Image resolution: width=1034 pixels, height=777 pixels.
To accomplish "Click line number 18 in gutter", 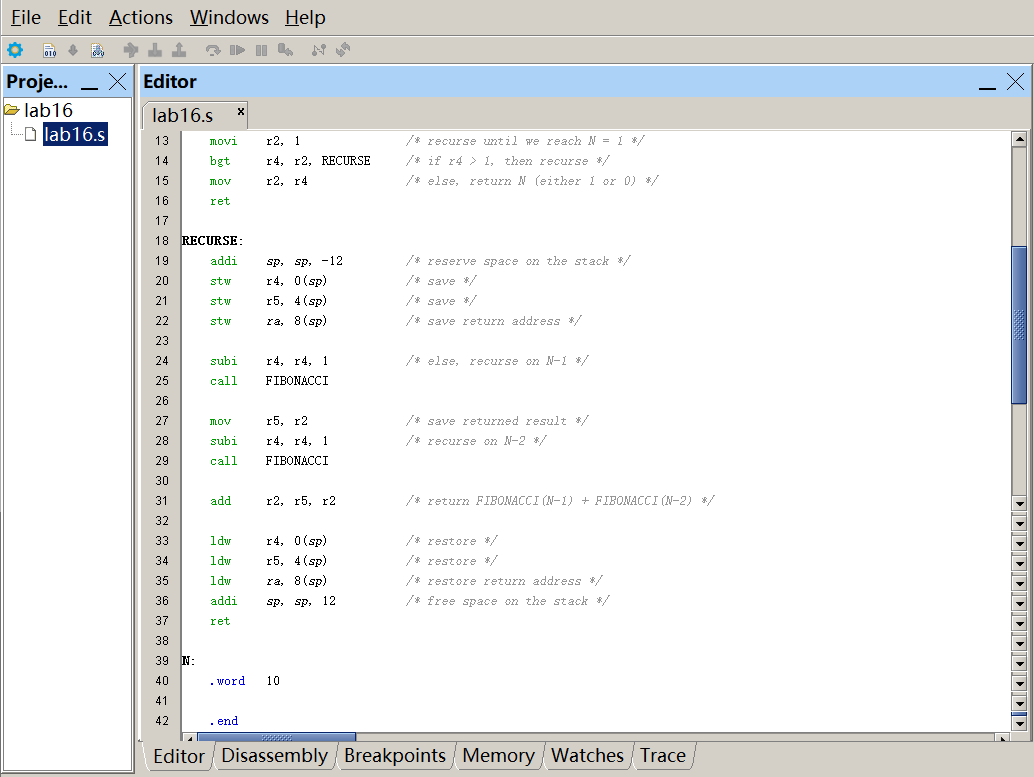I will tap(162, 241).
